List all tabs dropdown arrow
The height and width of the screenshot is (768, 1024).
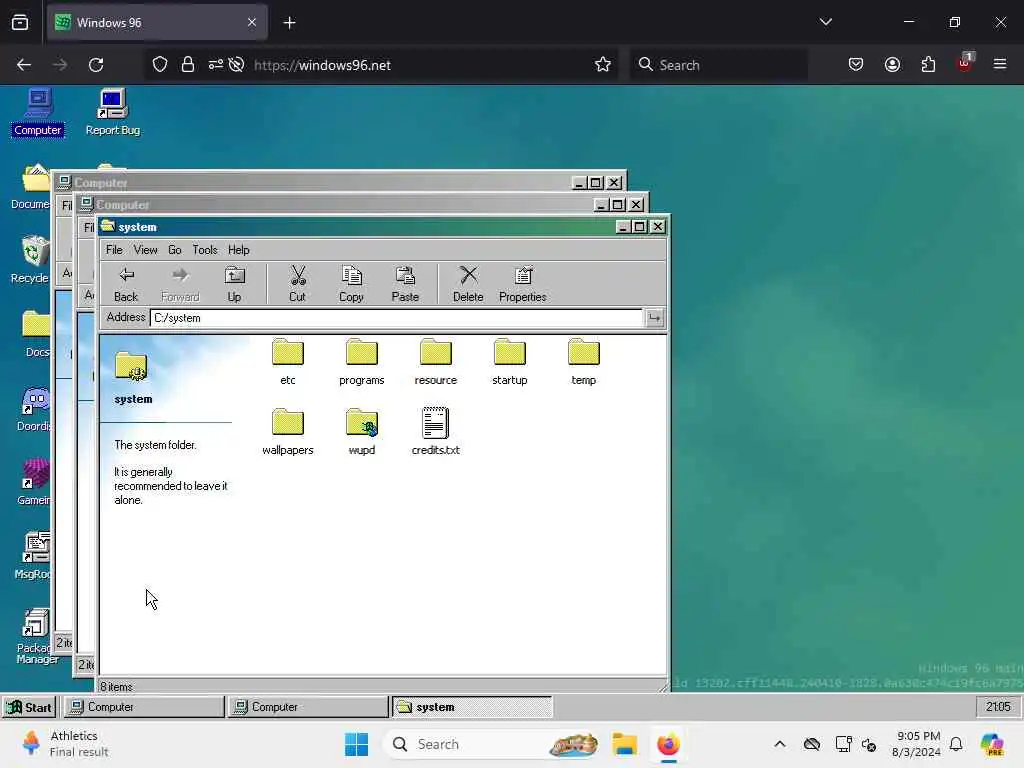coord(825,22)
